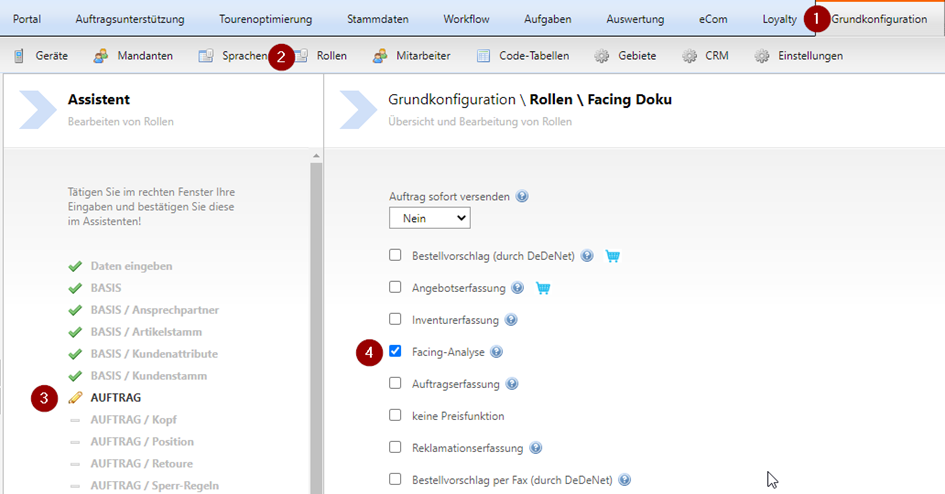The image size is (945, 494).
Task: Open the Loyalty tab
Action: 779,19
